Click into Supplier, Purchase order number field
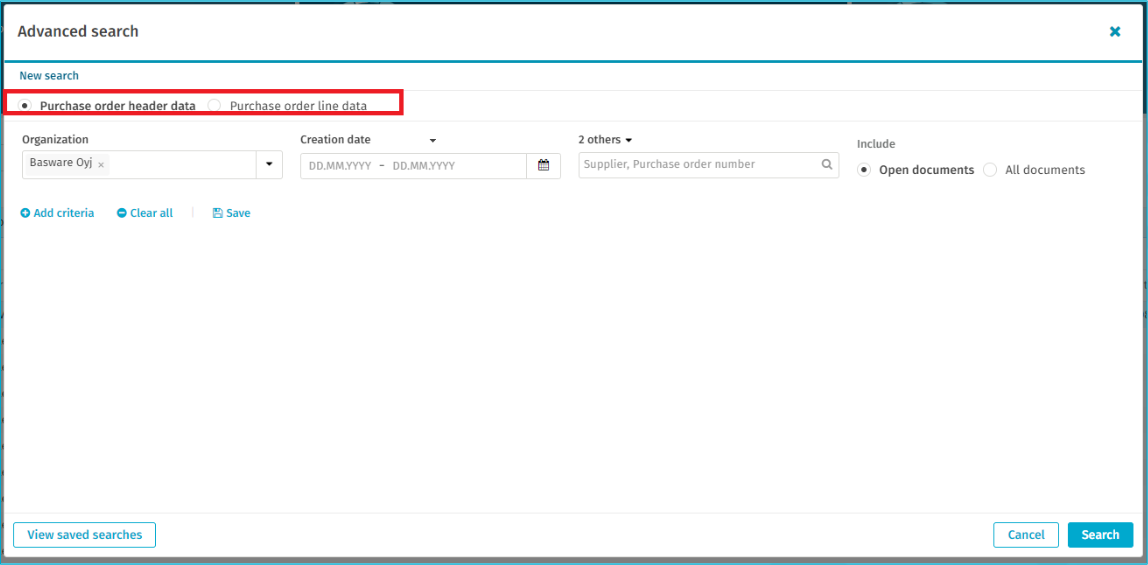This screenshot has width=1148, height=565. 698,165
